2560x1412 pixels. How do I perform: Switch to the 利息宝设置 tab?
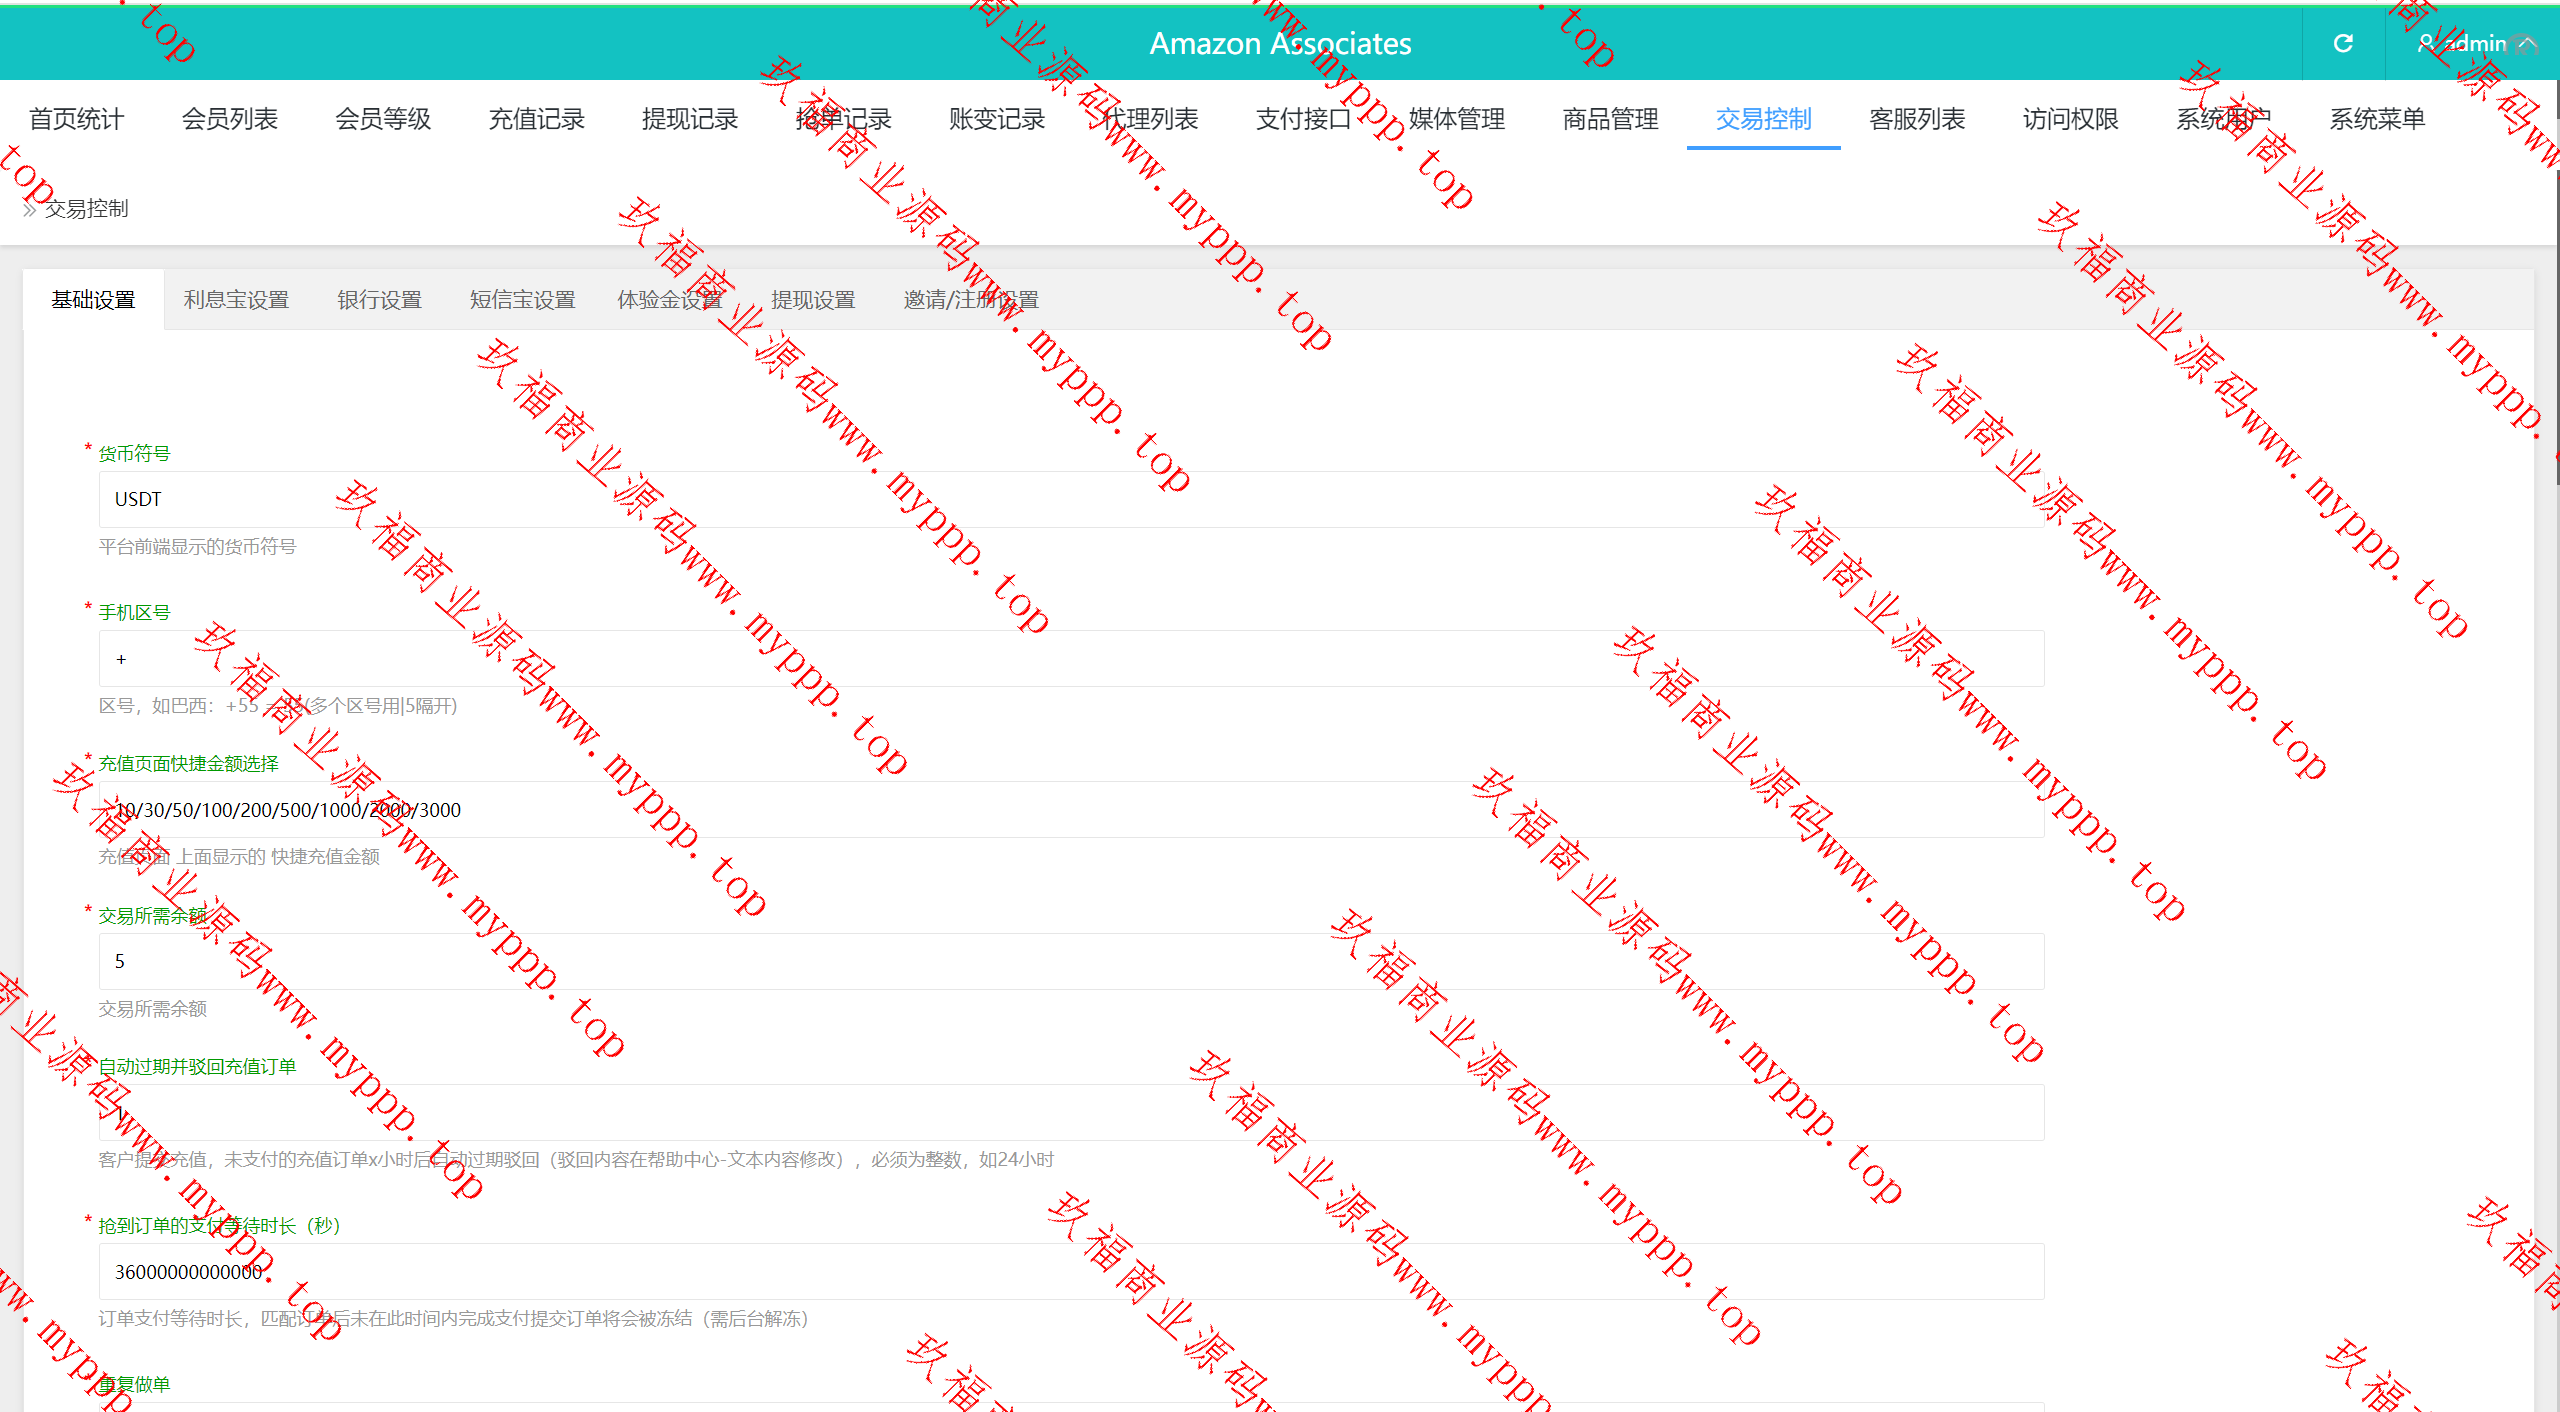(236, 300)
